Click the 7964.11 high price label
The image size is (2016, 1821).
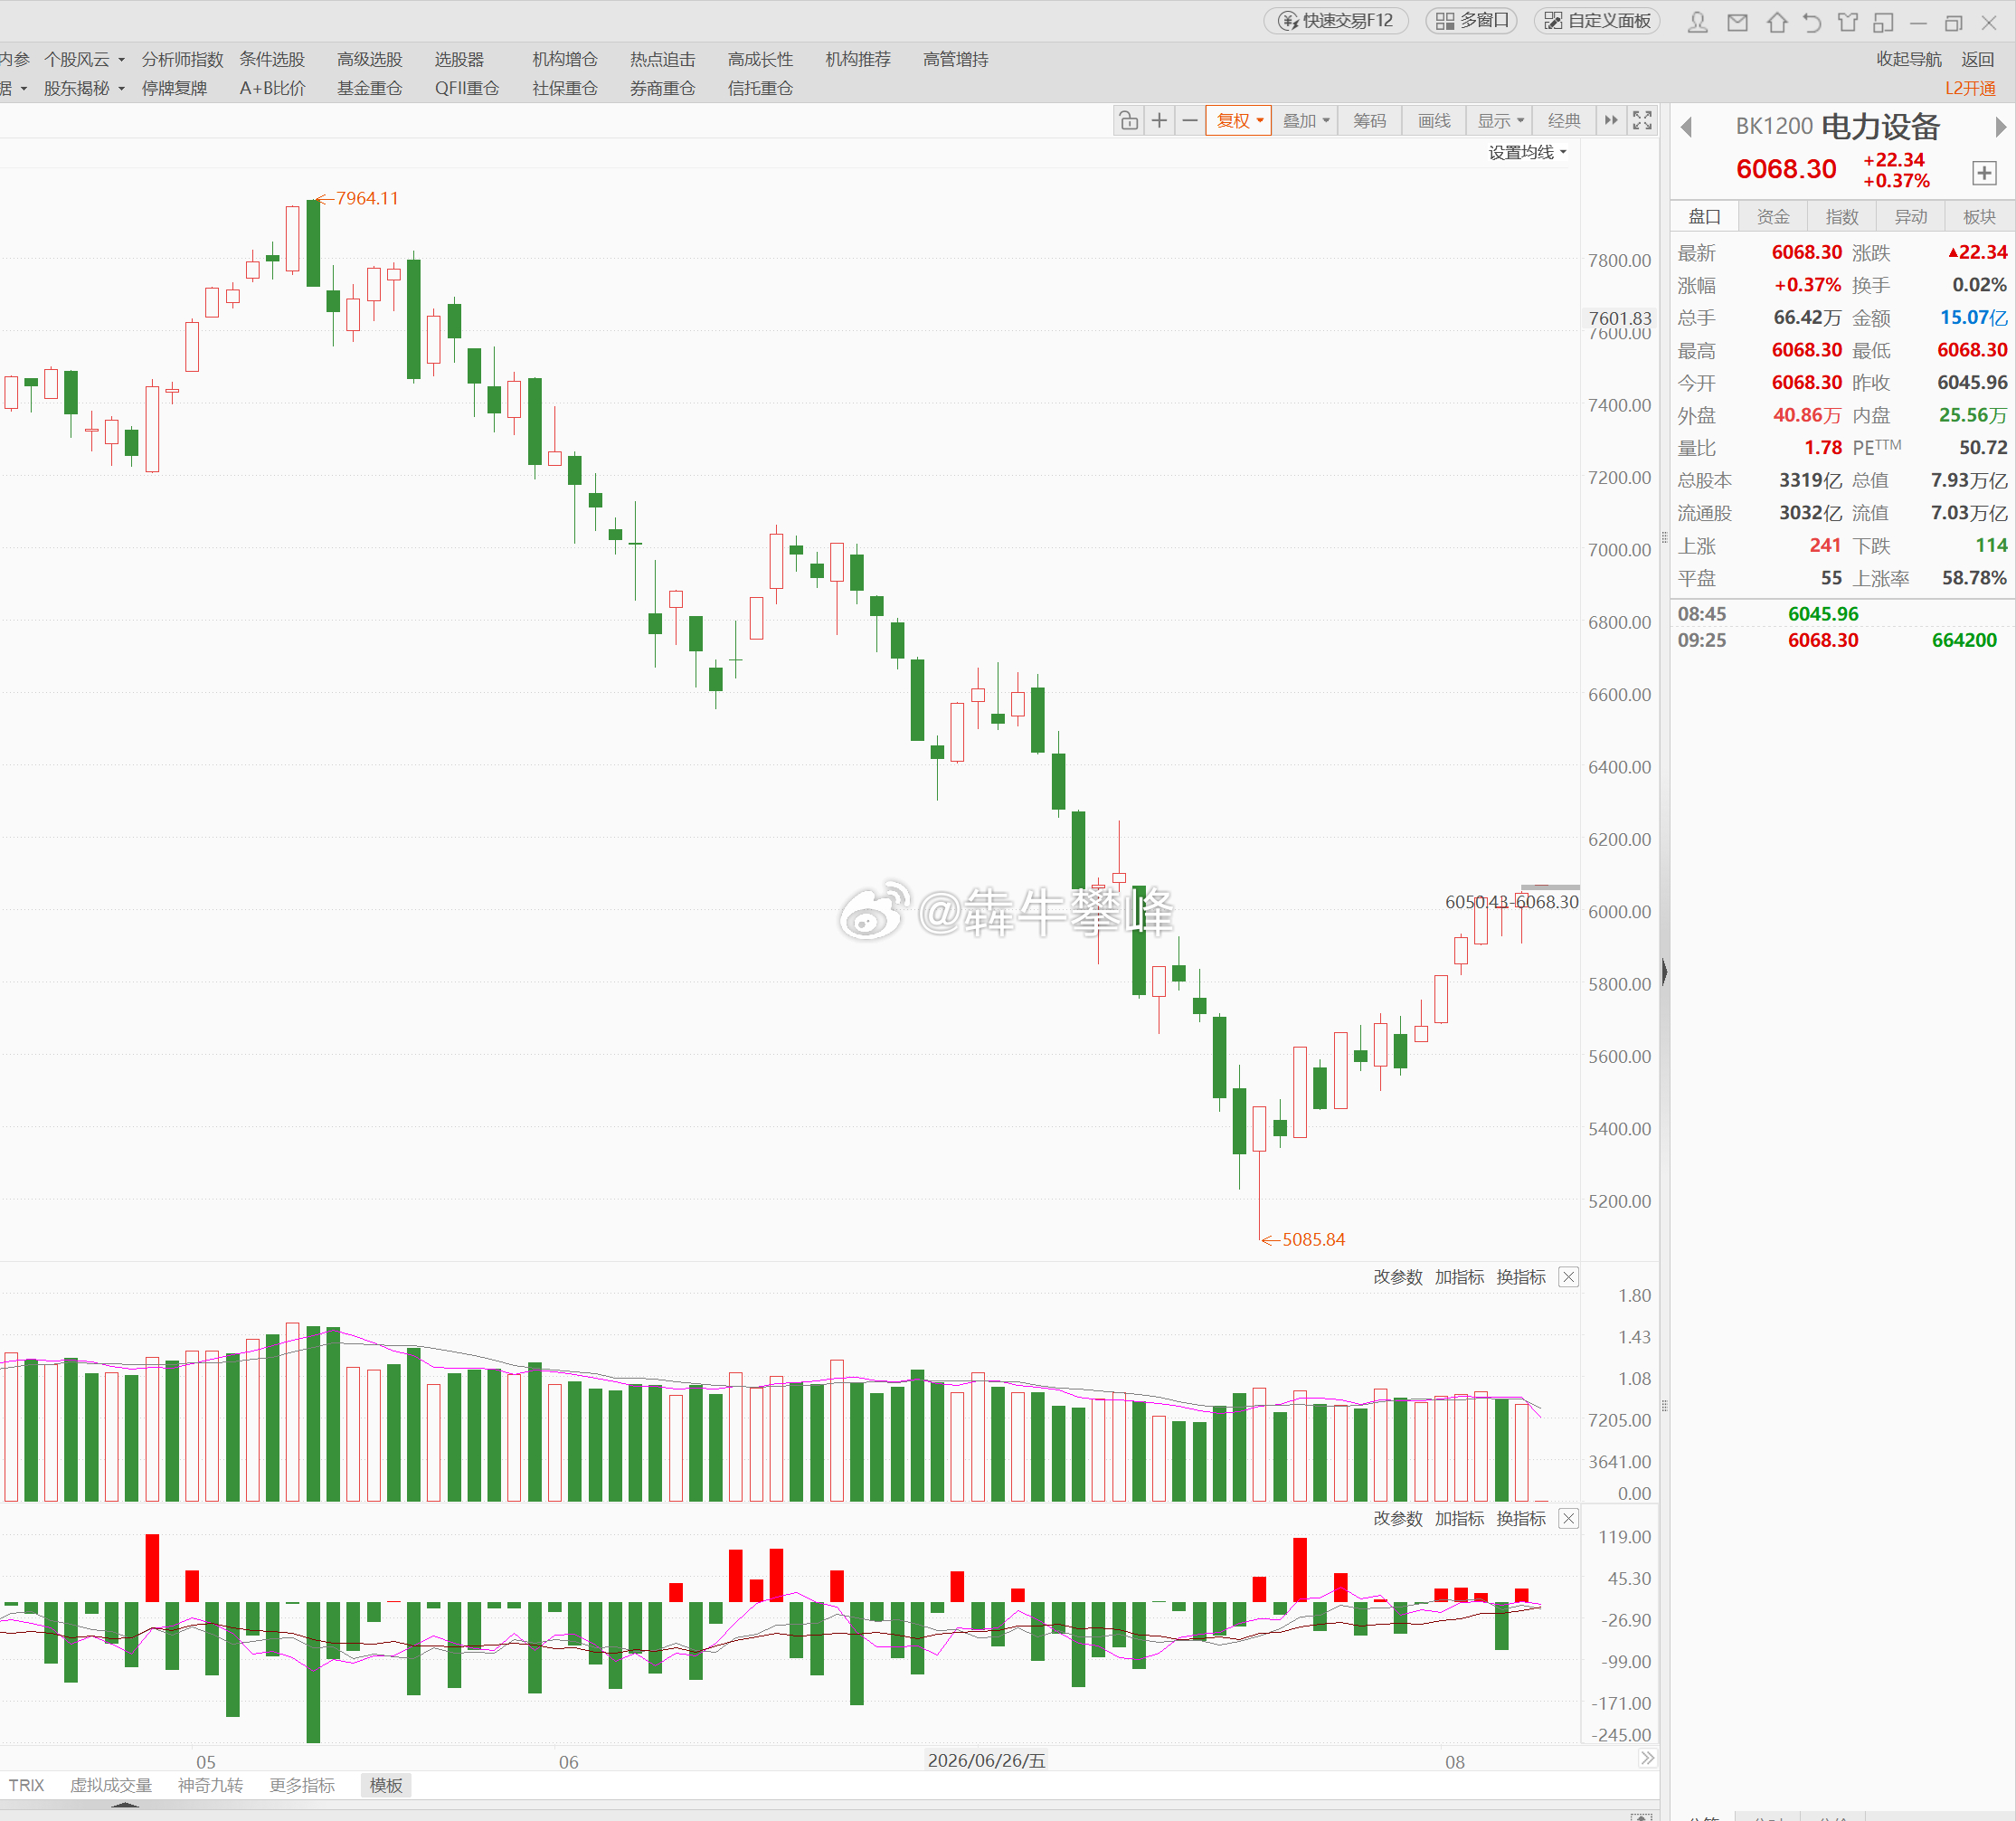click(367, 198)
